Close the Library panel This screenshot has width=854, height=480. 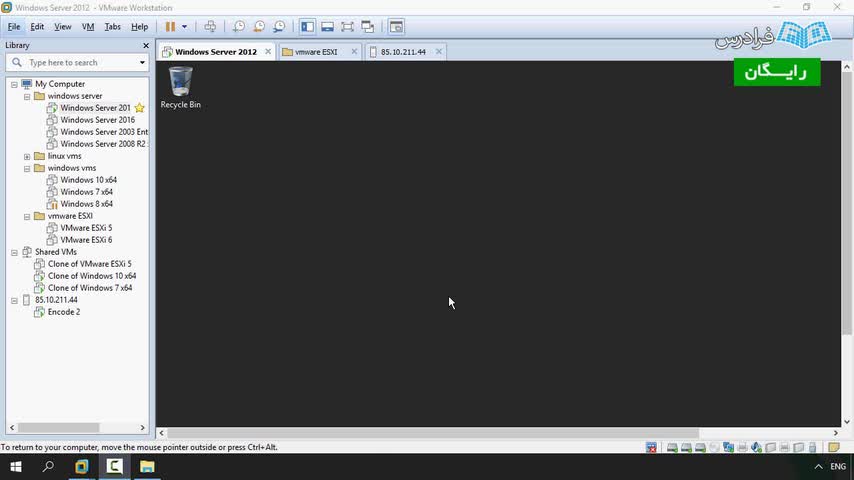(145, 45)
